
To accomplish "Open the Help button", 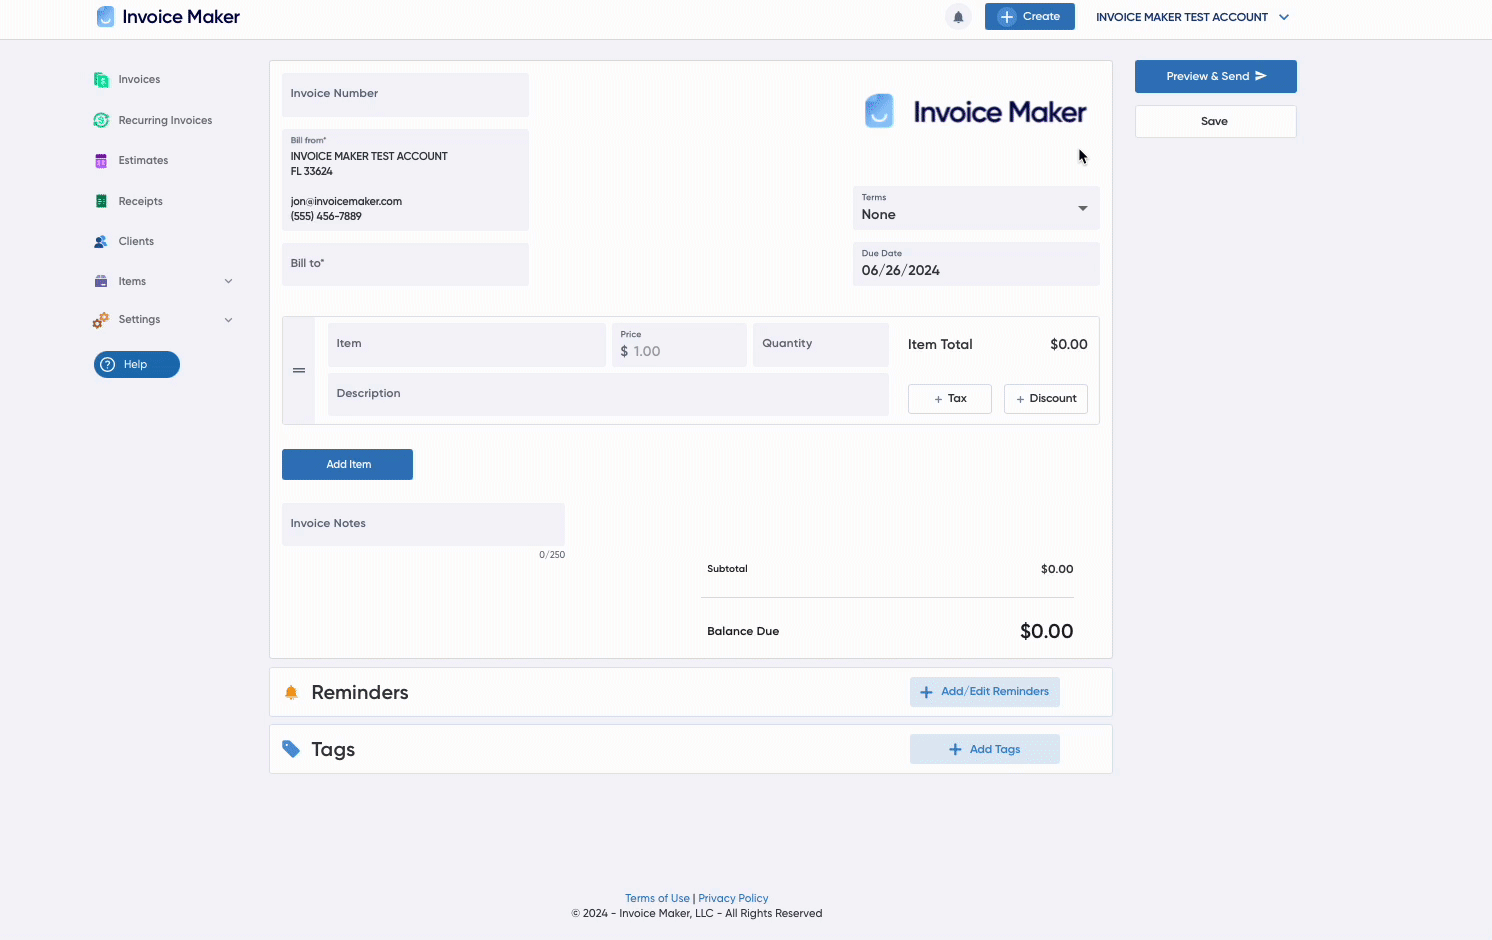I will pos(137,365).
